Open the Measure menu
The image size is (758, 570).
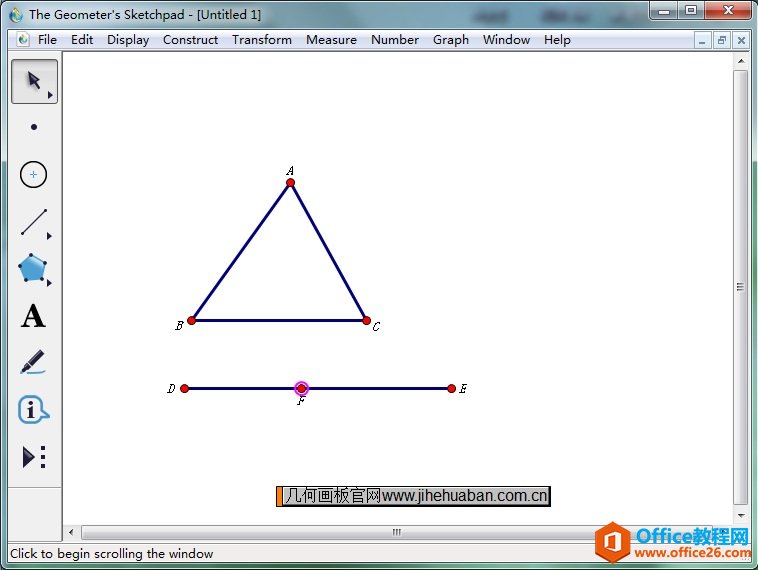[331, 40]
